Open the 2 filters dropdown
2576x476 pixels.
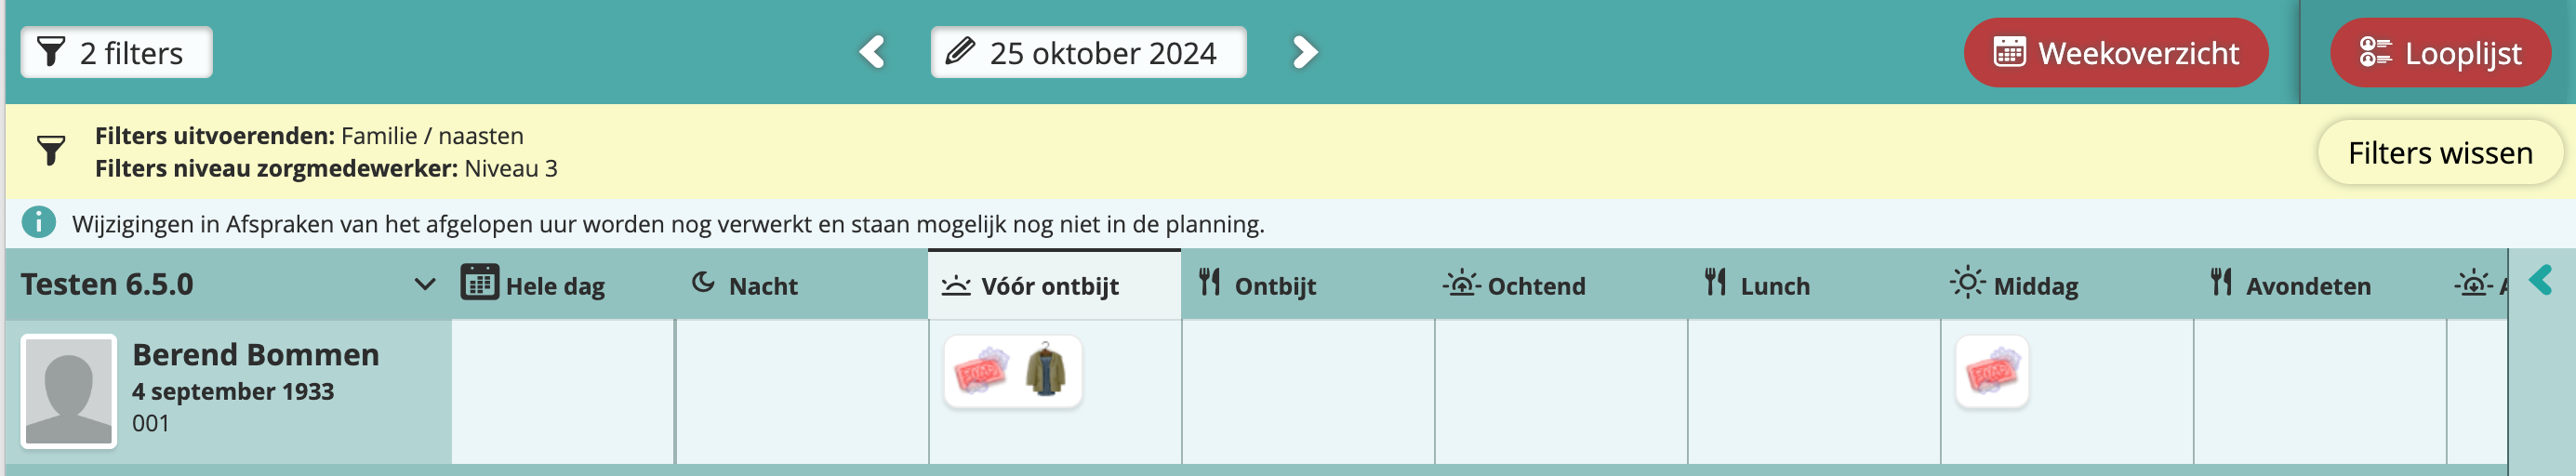tap(116, 52)
